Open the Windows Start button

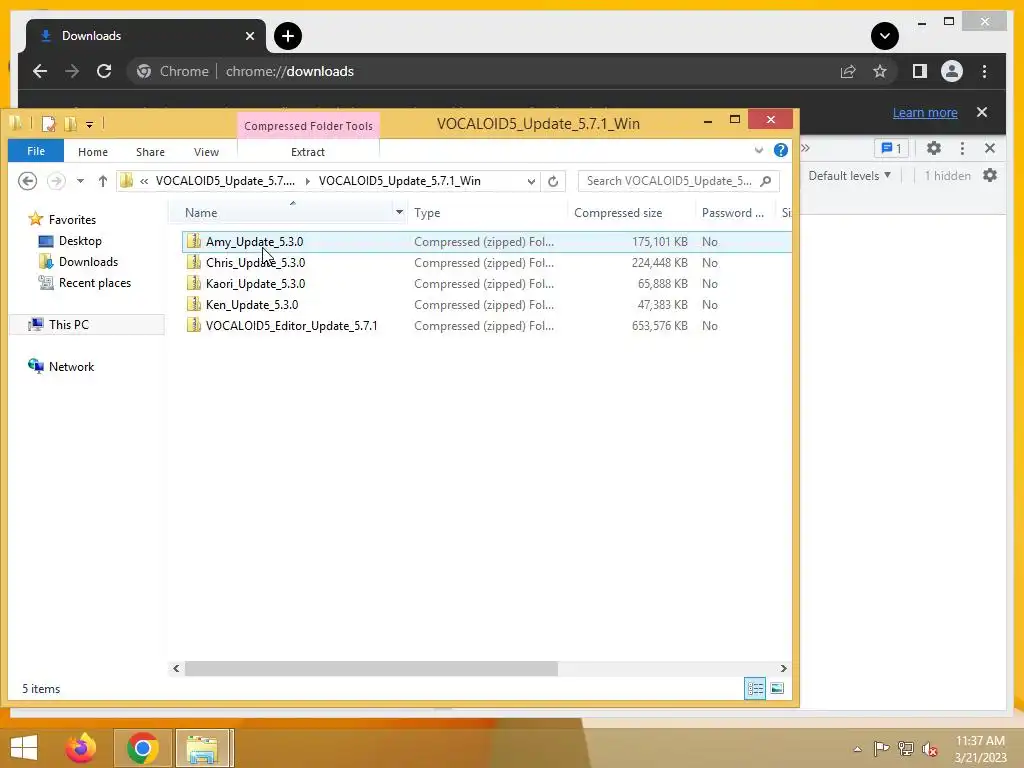pos(24,748)
